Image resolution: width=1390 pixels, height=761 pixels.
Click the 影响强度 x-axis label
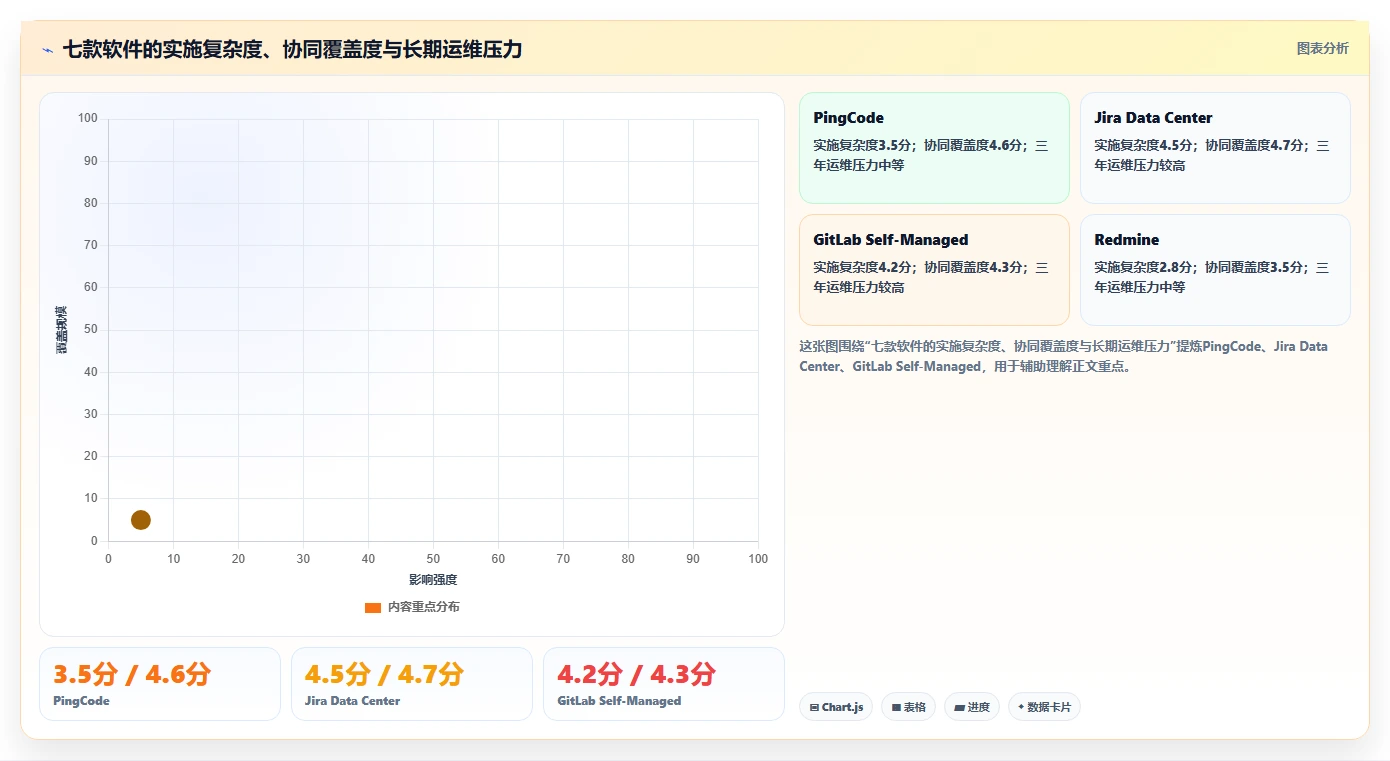point(433,580)
